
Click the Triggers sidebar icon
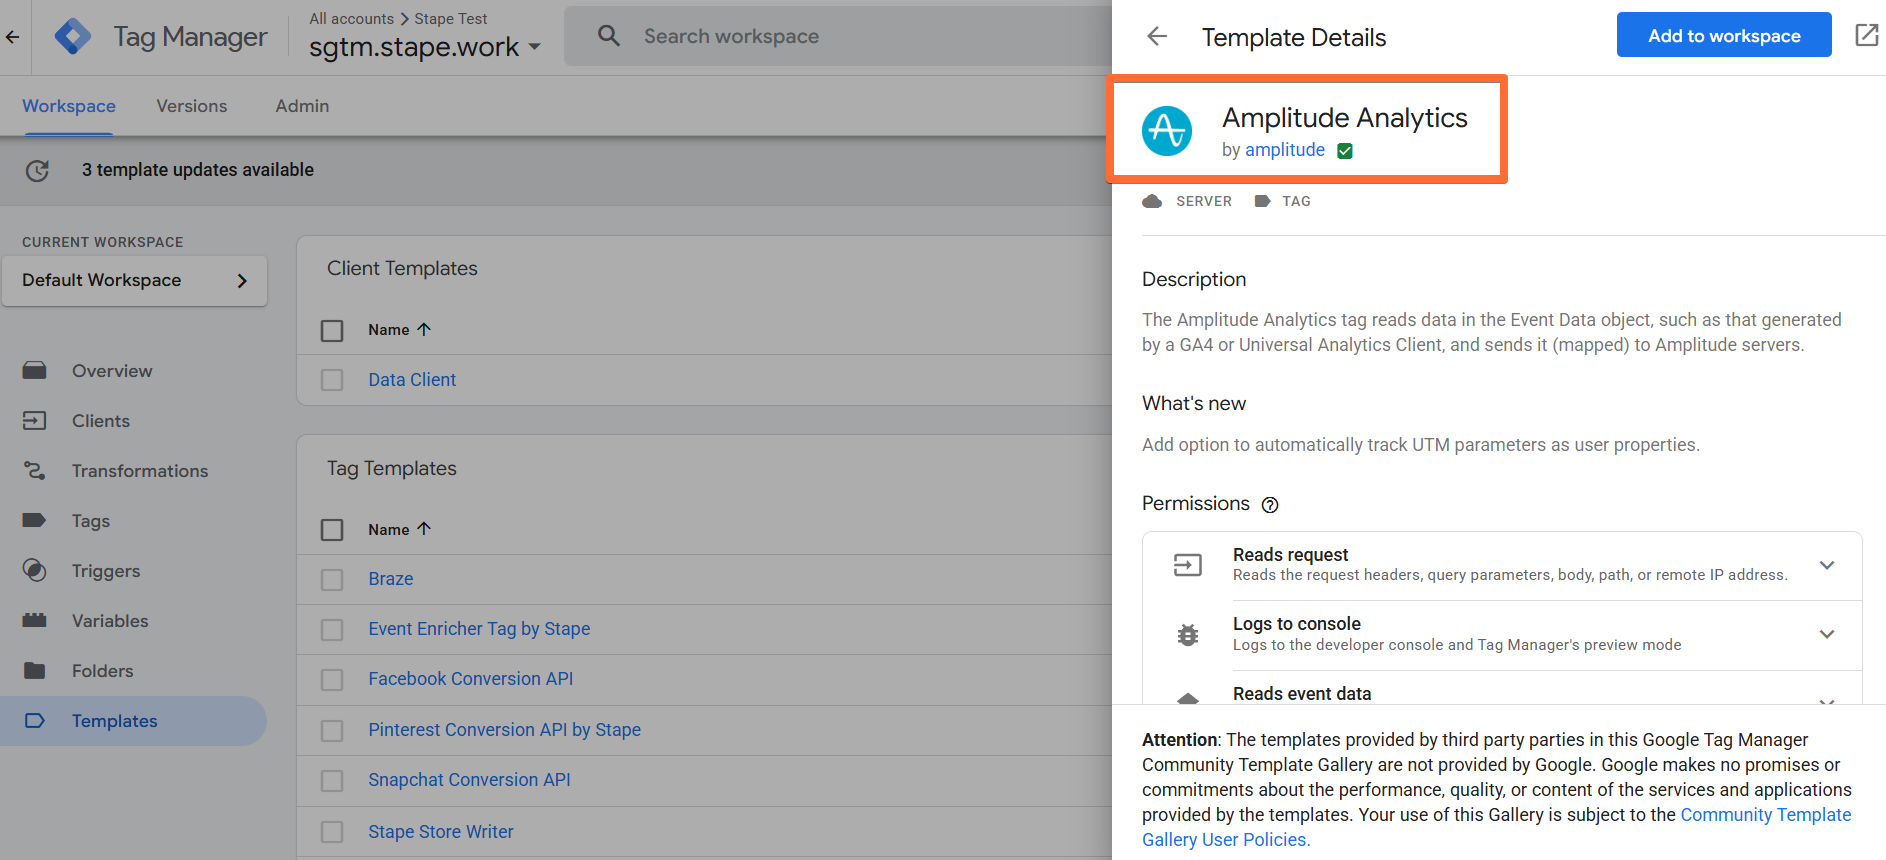[x=35, y=571]
